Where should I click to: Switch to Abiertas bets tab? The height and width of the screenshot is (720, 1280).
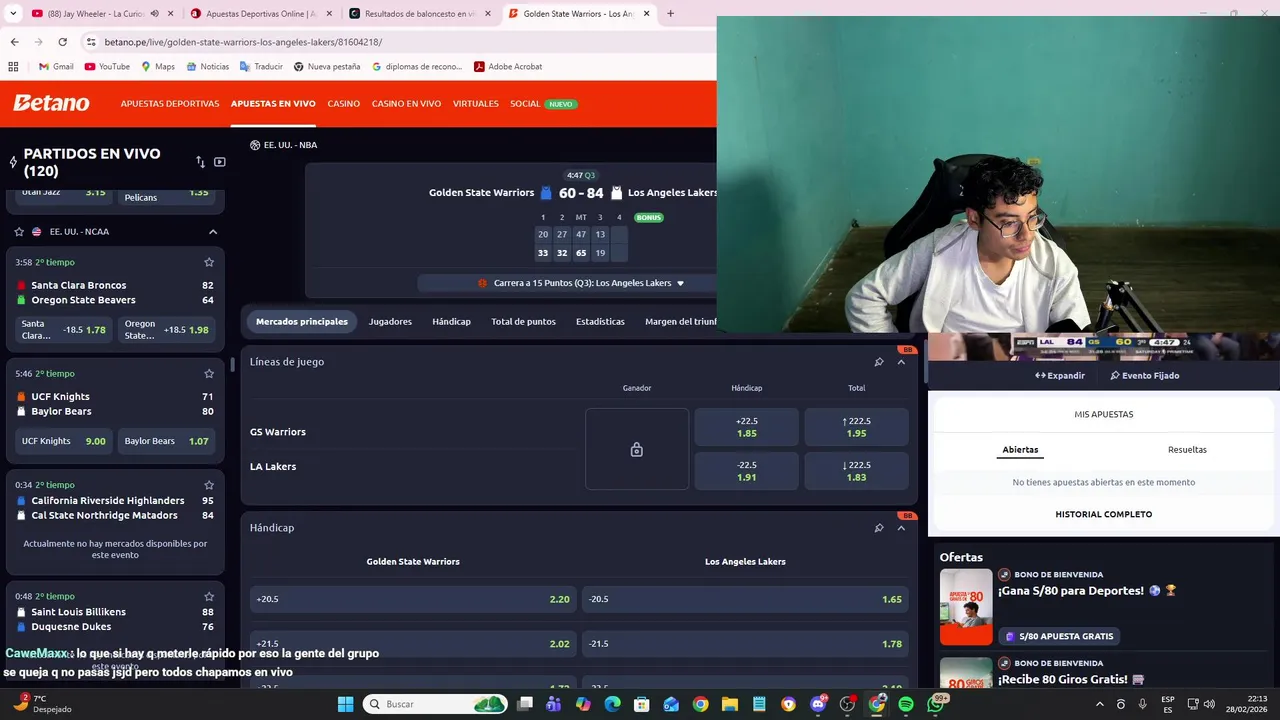[x=1020, y=450]
